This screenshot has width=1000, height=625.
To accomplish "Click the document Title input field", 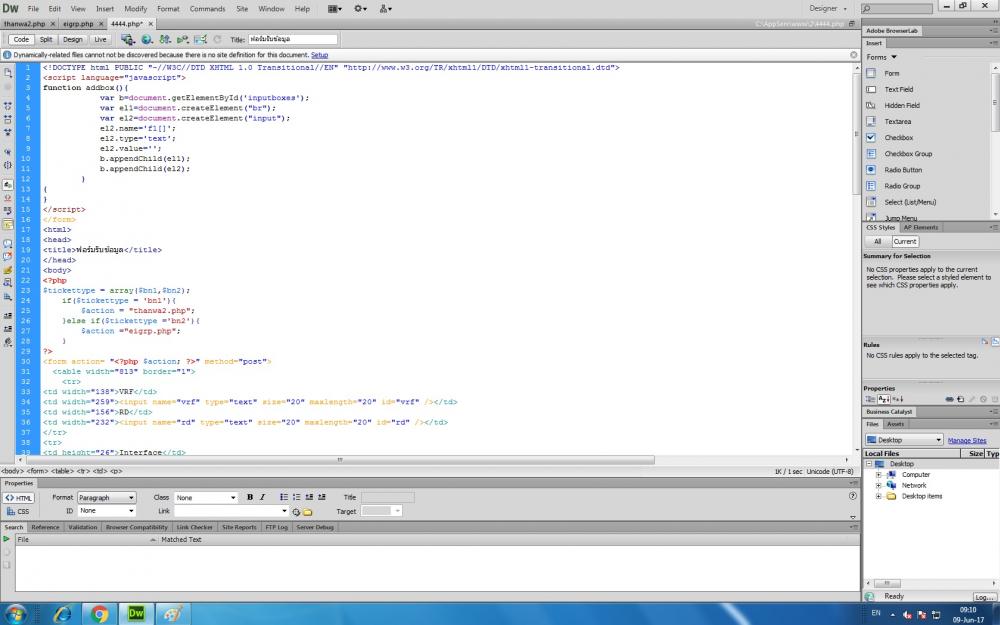I will pyautogui.click(x=293, y=40).
